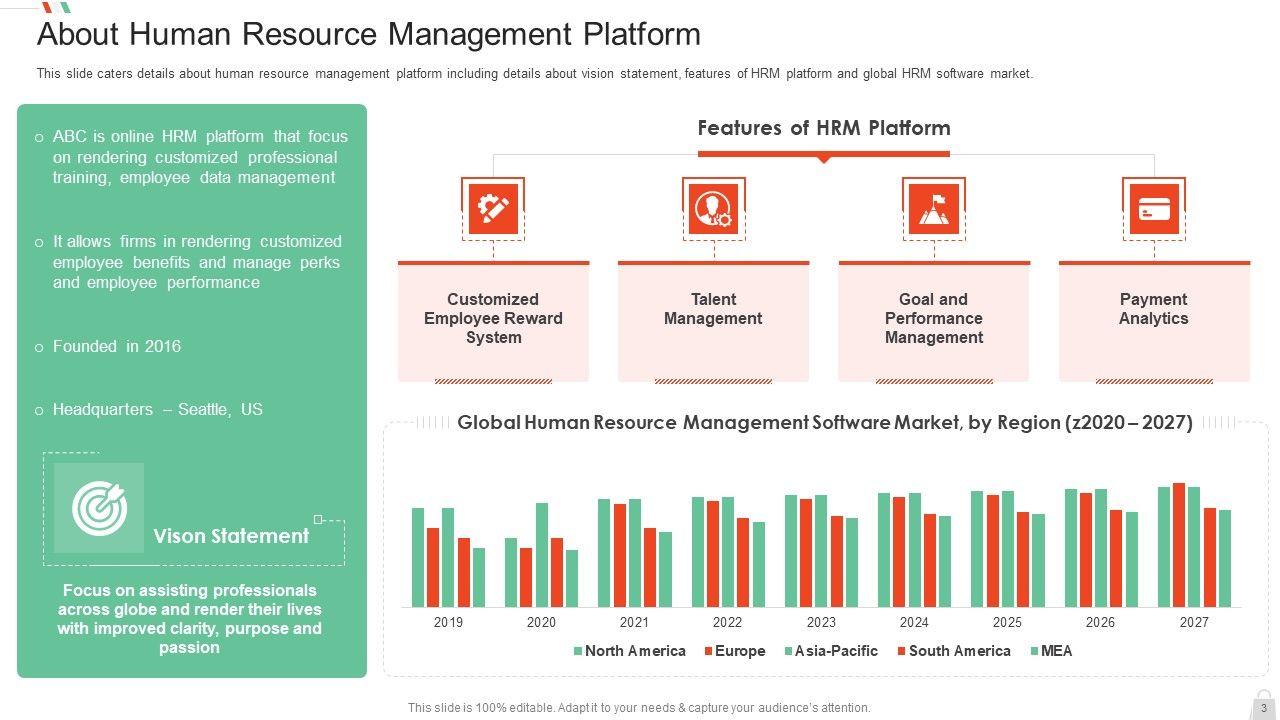
Task: Select the slide title About Human Resource Management Platform
Action: 368,34
